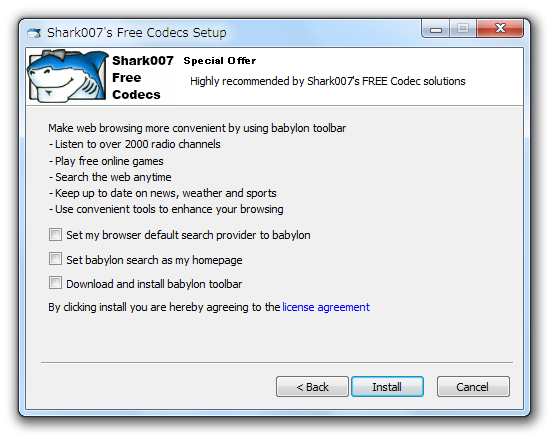Select the Highly recommended by Shark007's text
553x439 pixels.
328,81
